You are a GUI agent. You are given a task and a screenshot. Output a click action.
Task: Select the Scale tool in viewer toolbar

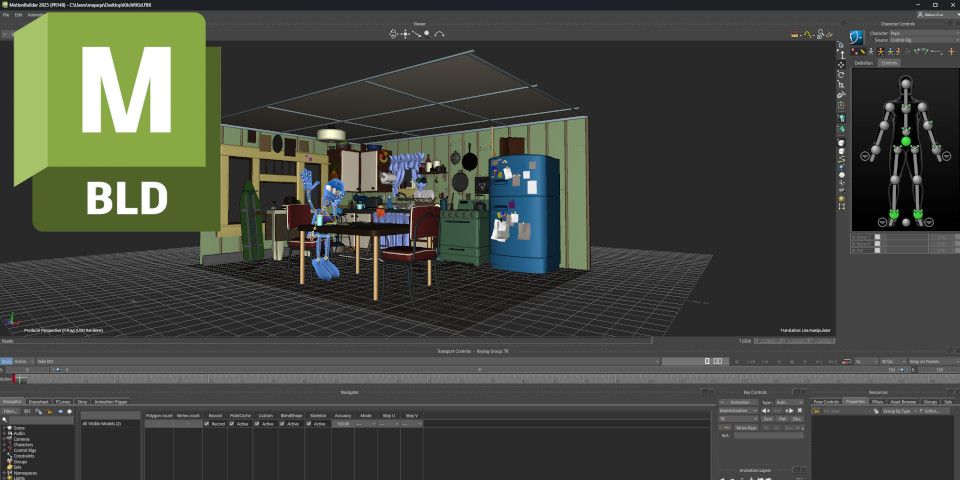842,84
